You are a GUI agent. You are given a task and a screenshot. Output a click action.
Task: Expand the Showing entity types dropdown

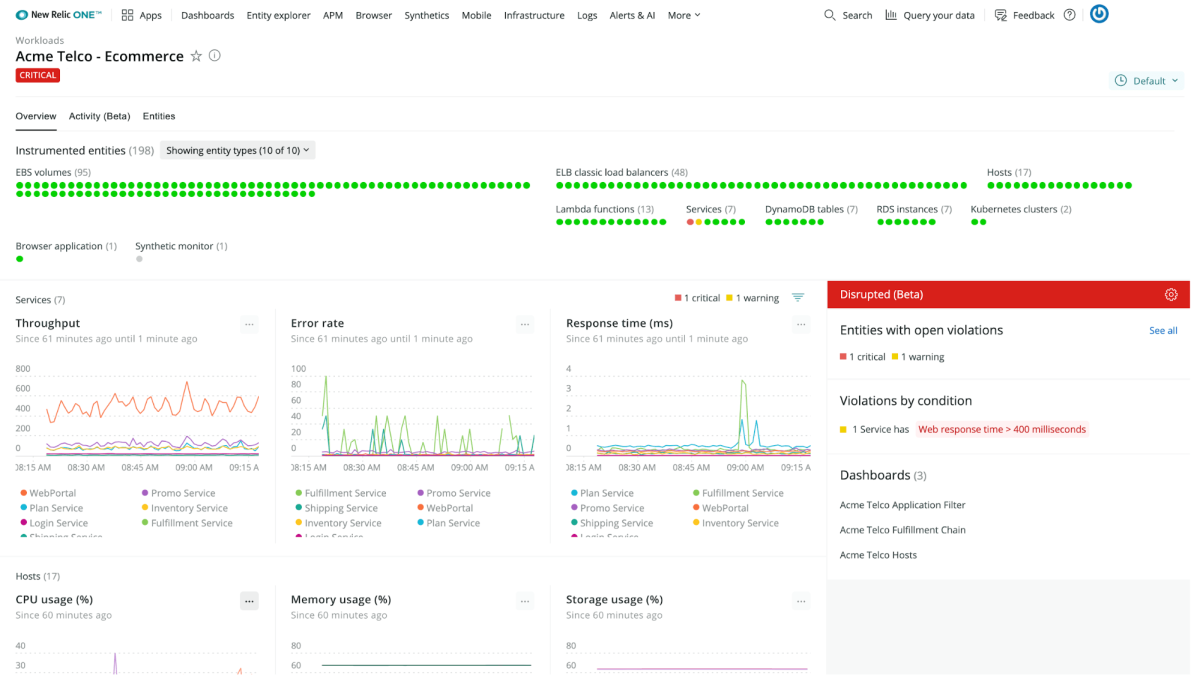(x=238, y=150)
